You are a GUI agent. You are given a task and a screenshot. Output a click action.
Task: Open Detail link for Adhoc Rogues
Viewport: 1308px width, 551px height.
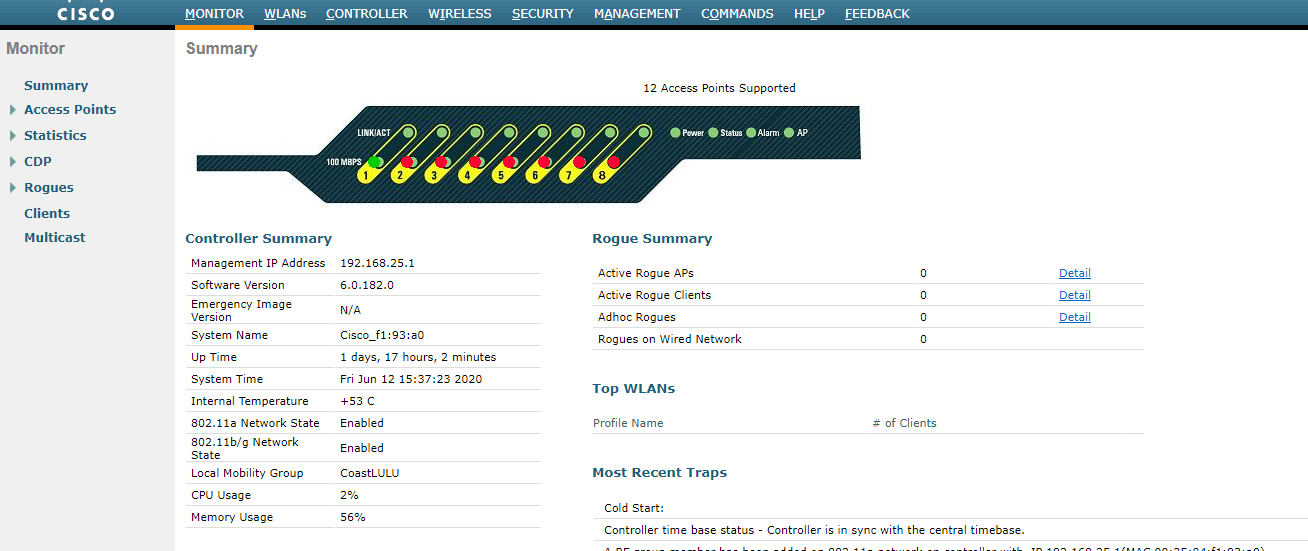tap(1075, 317)
